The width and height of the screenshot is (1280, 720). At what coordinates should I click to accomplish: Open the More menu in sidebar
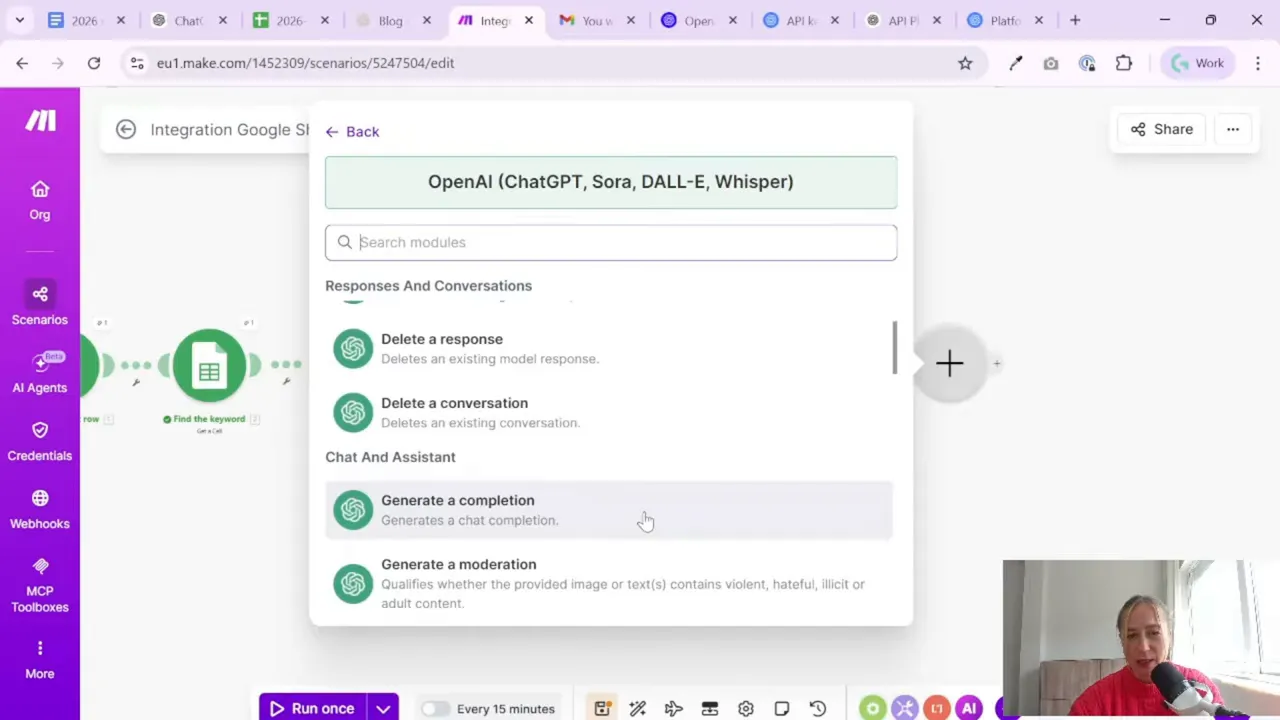[x=40, y=660]
